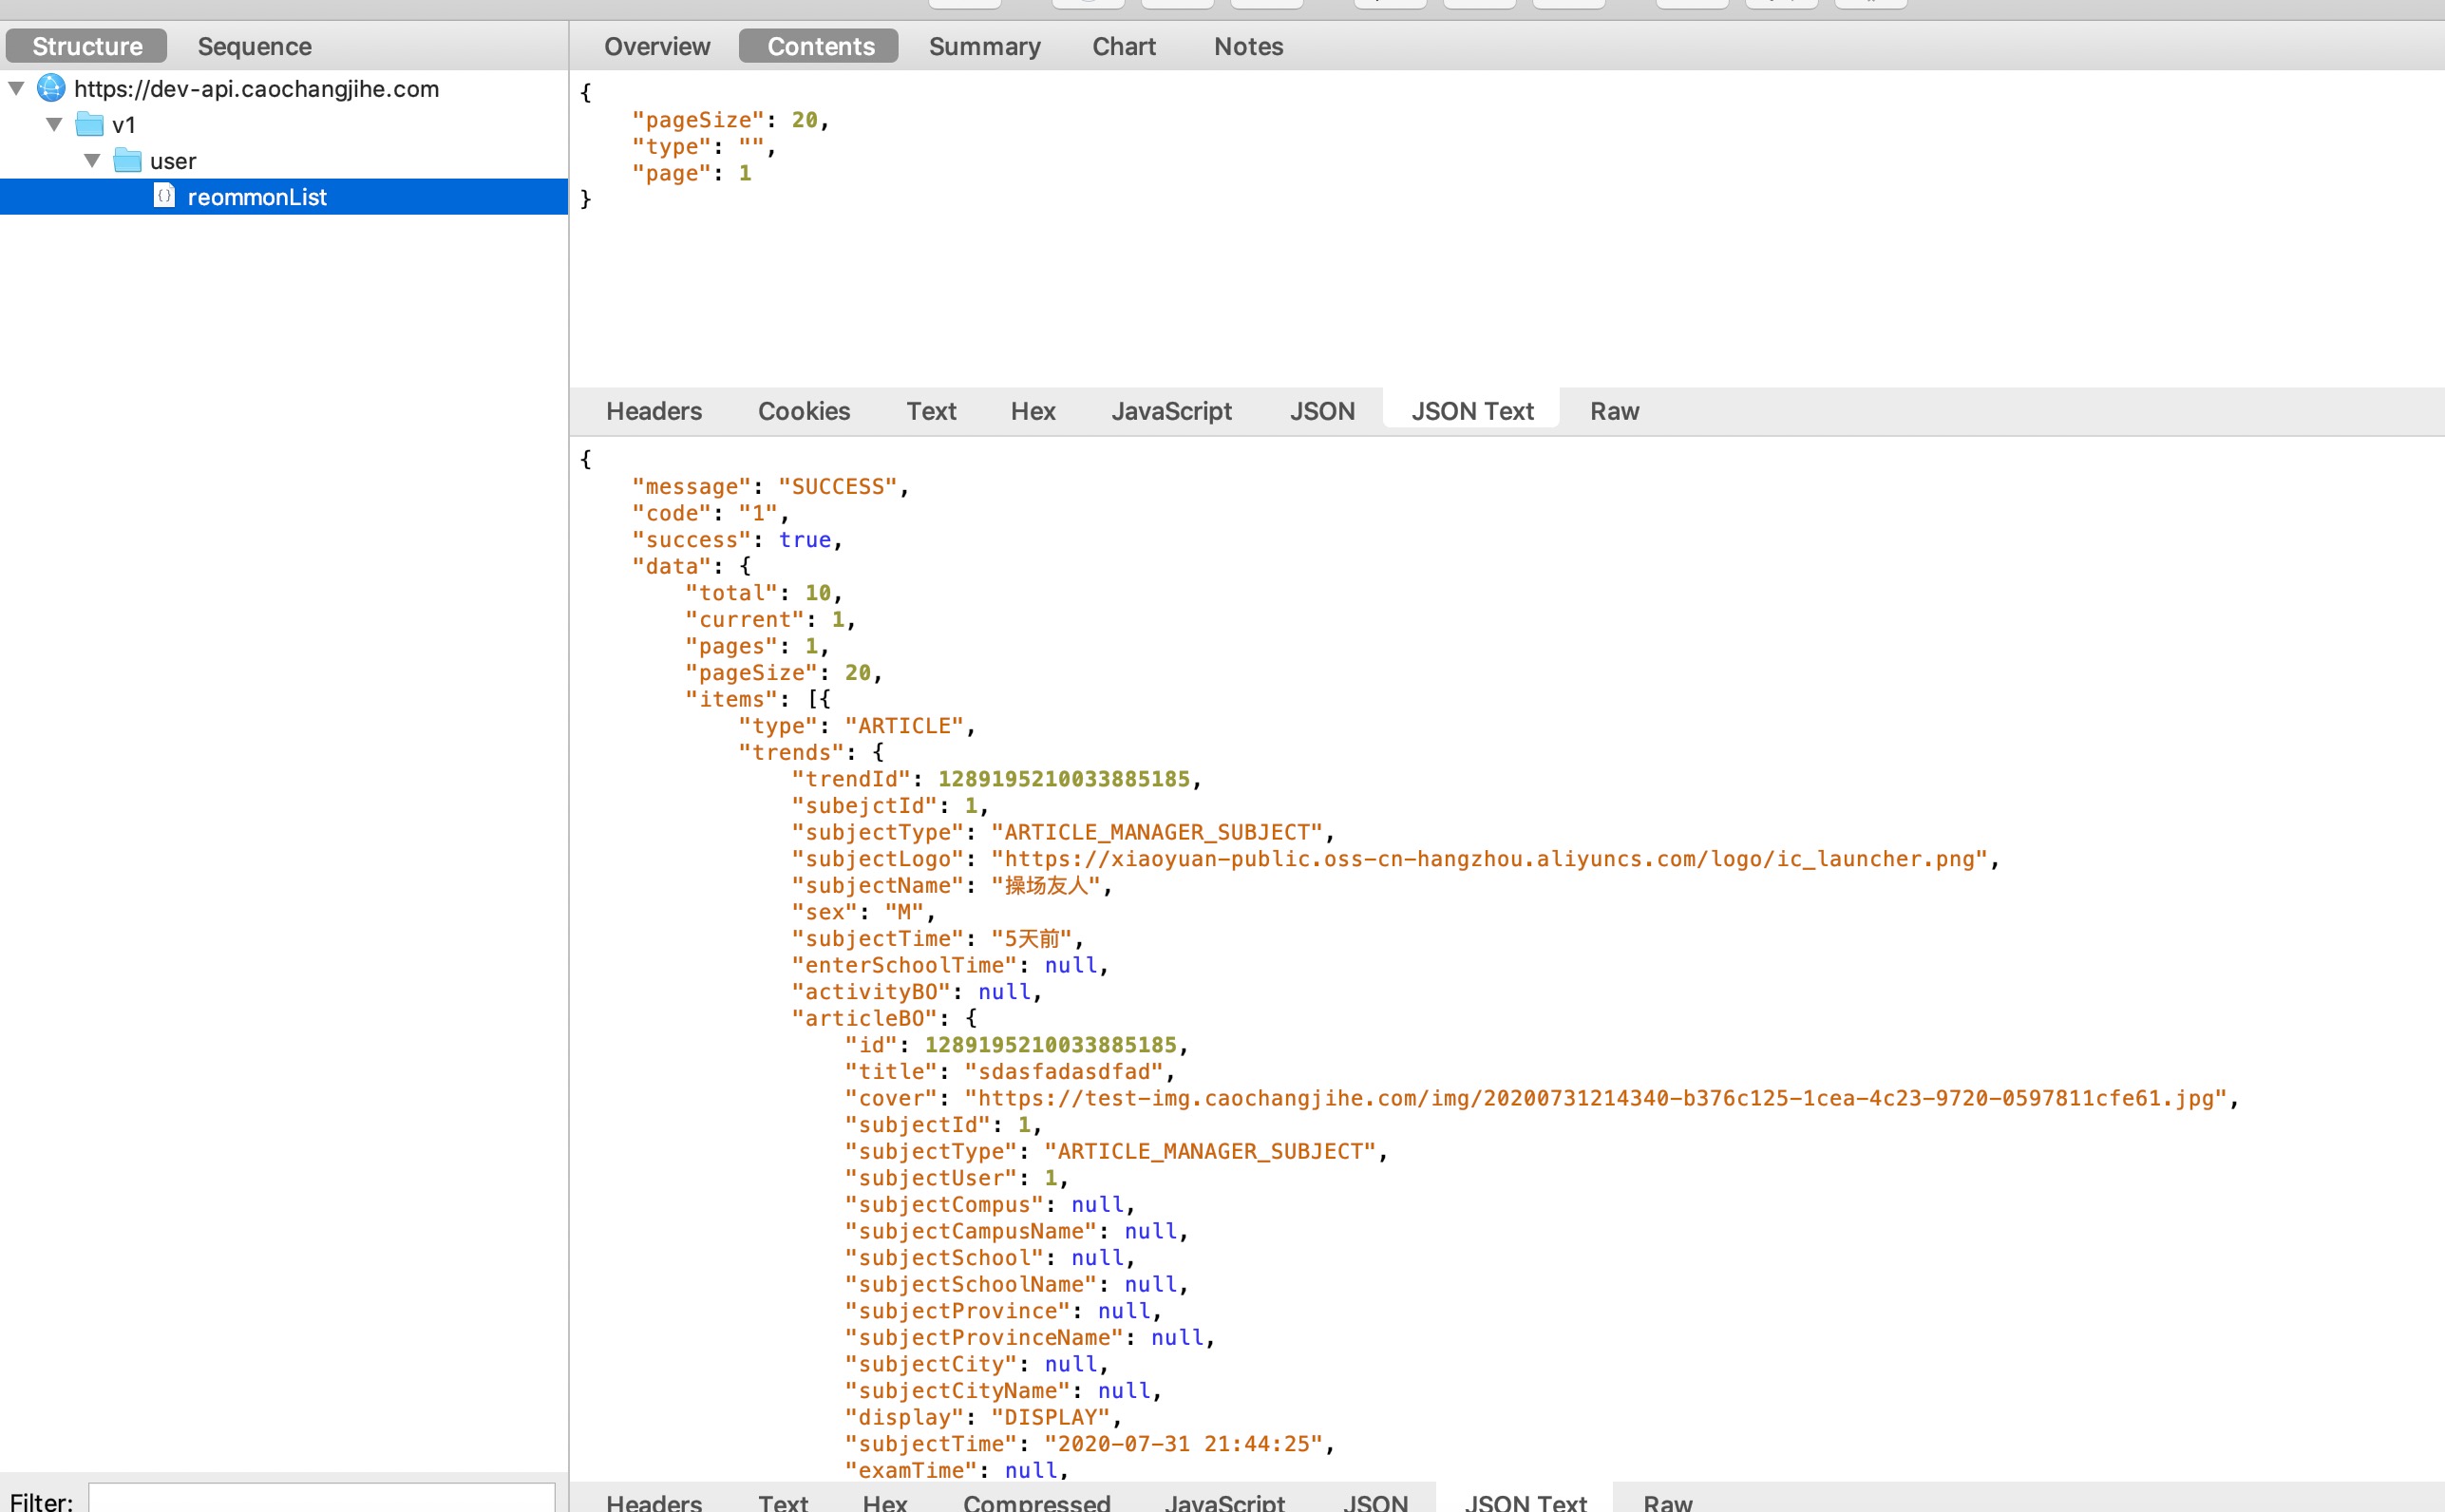Click the reommonList JSON file icon
This screenshot has width=2445, height=1512.
click(x=164, y=196)
